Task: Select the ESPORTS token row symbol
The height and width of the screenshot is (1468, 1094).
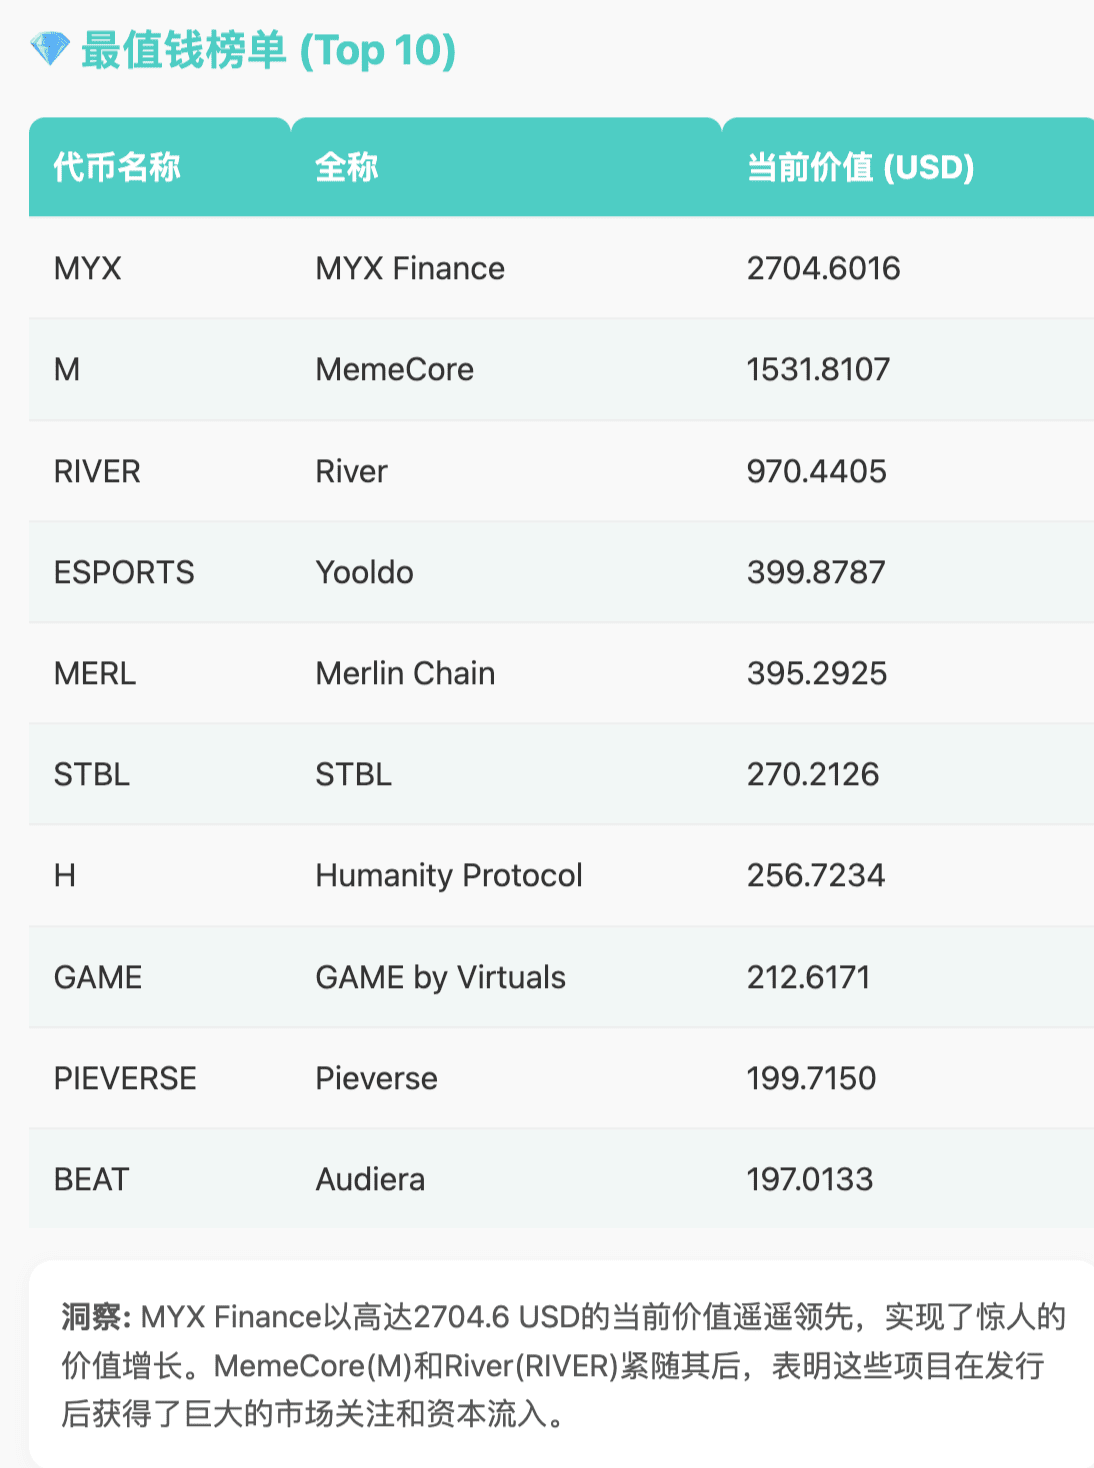Action: 124,572
